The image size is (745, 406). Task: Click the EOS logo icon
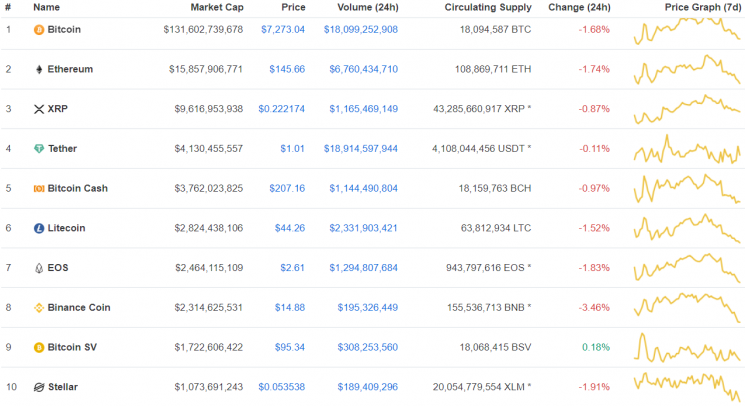(39, 268)
